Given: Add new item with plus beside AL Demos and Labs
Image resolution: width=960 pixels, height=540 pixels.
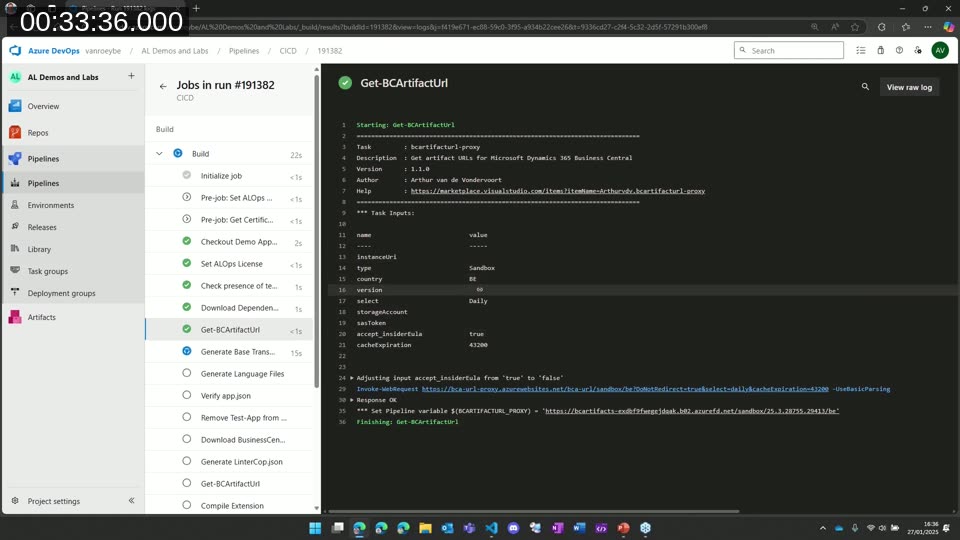Looking at the screenshot, I should [131, 76].
